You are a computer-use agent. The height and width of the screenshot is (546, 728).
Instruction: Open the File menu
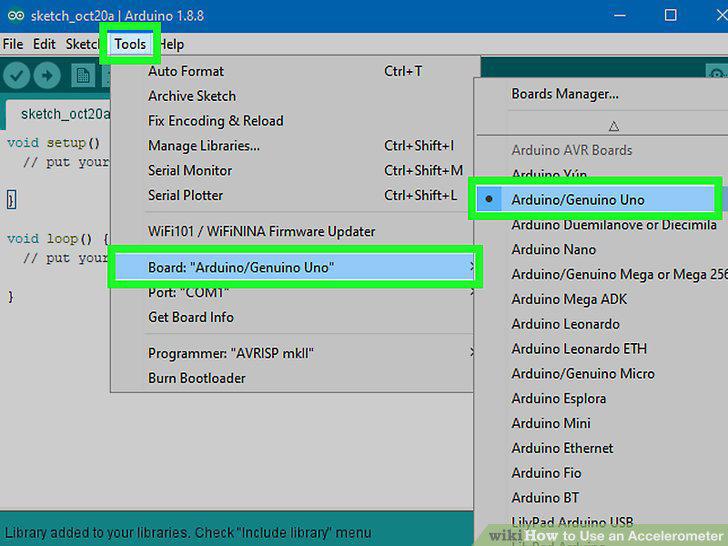(x=13, y=44)
